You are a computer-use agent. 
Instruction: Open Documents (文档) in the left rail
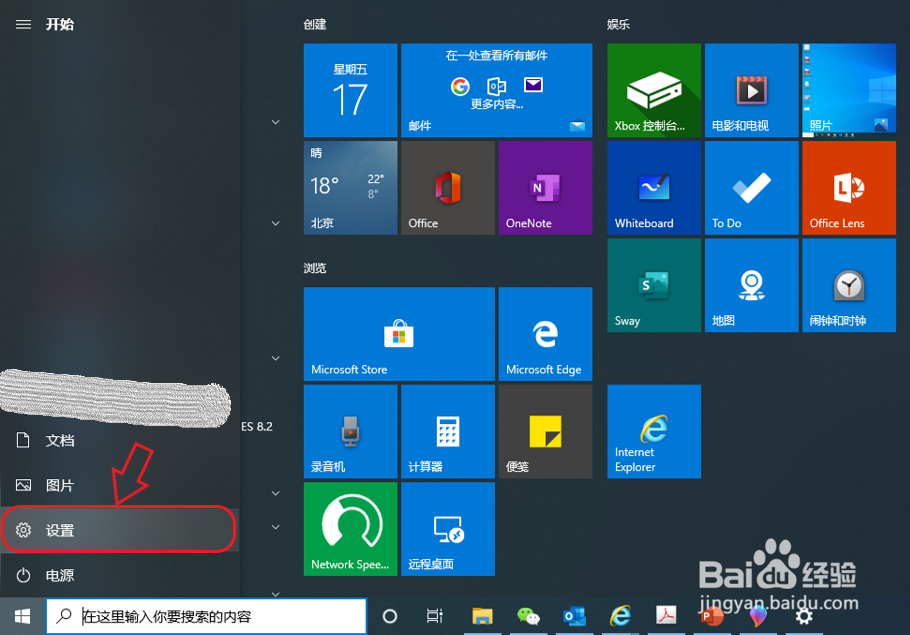point(120,441)
